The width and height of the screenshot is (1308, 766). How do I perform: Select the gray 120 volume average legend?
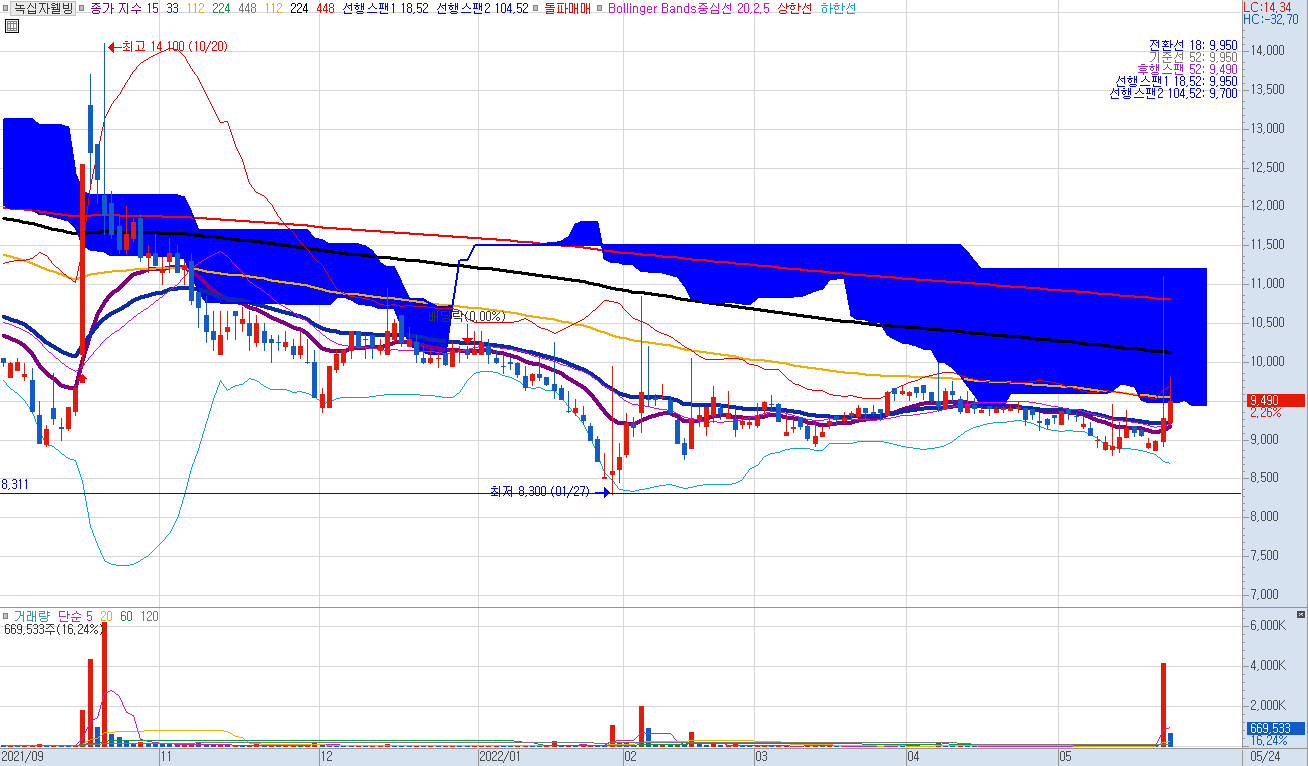pos(150,616)
